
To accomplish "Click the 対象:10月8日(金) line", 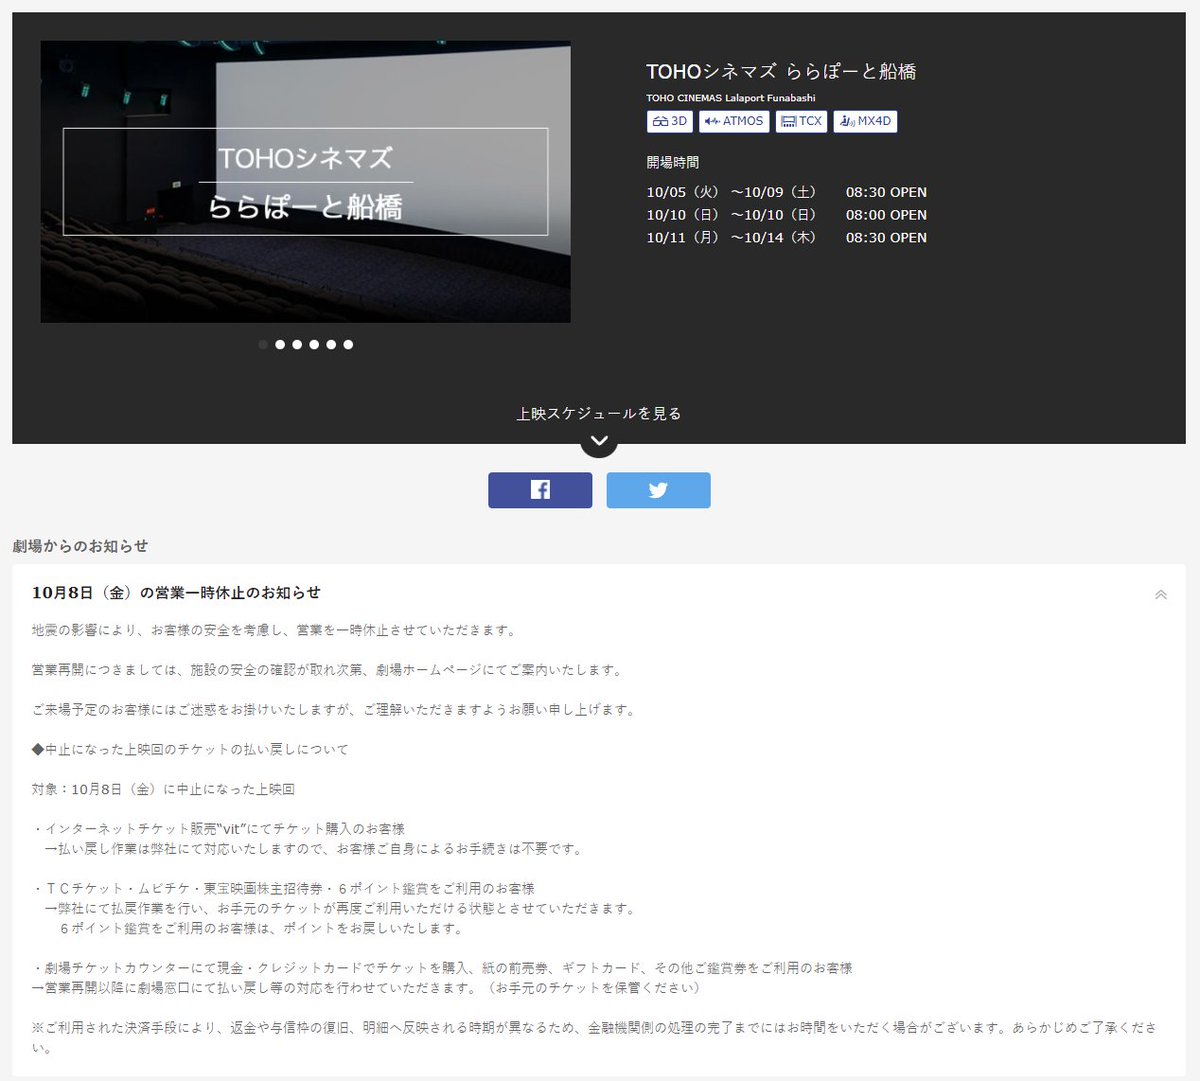I will (163, 789).
